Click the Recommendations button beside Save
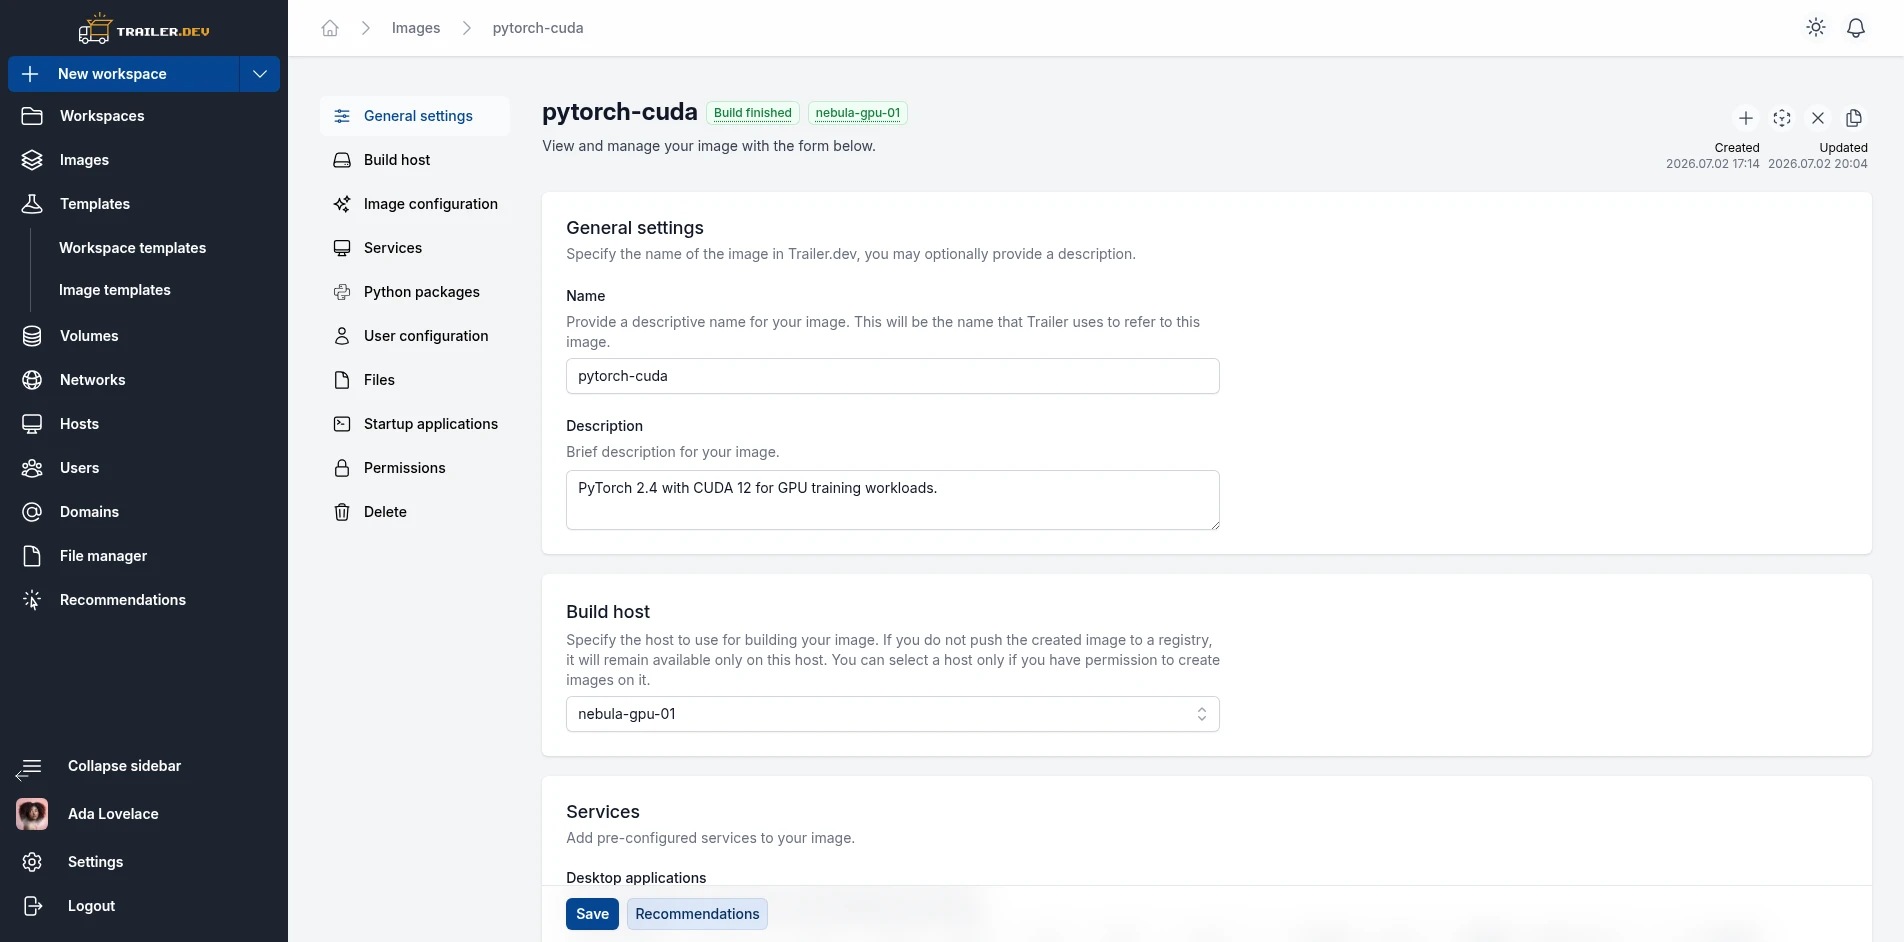Viewport: 1904px width, 942px height. 697,914
